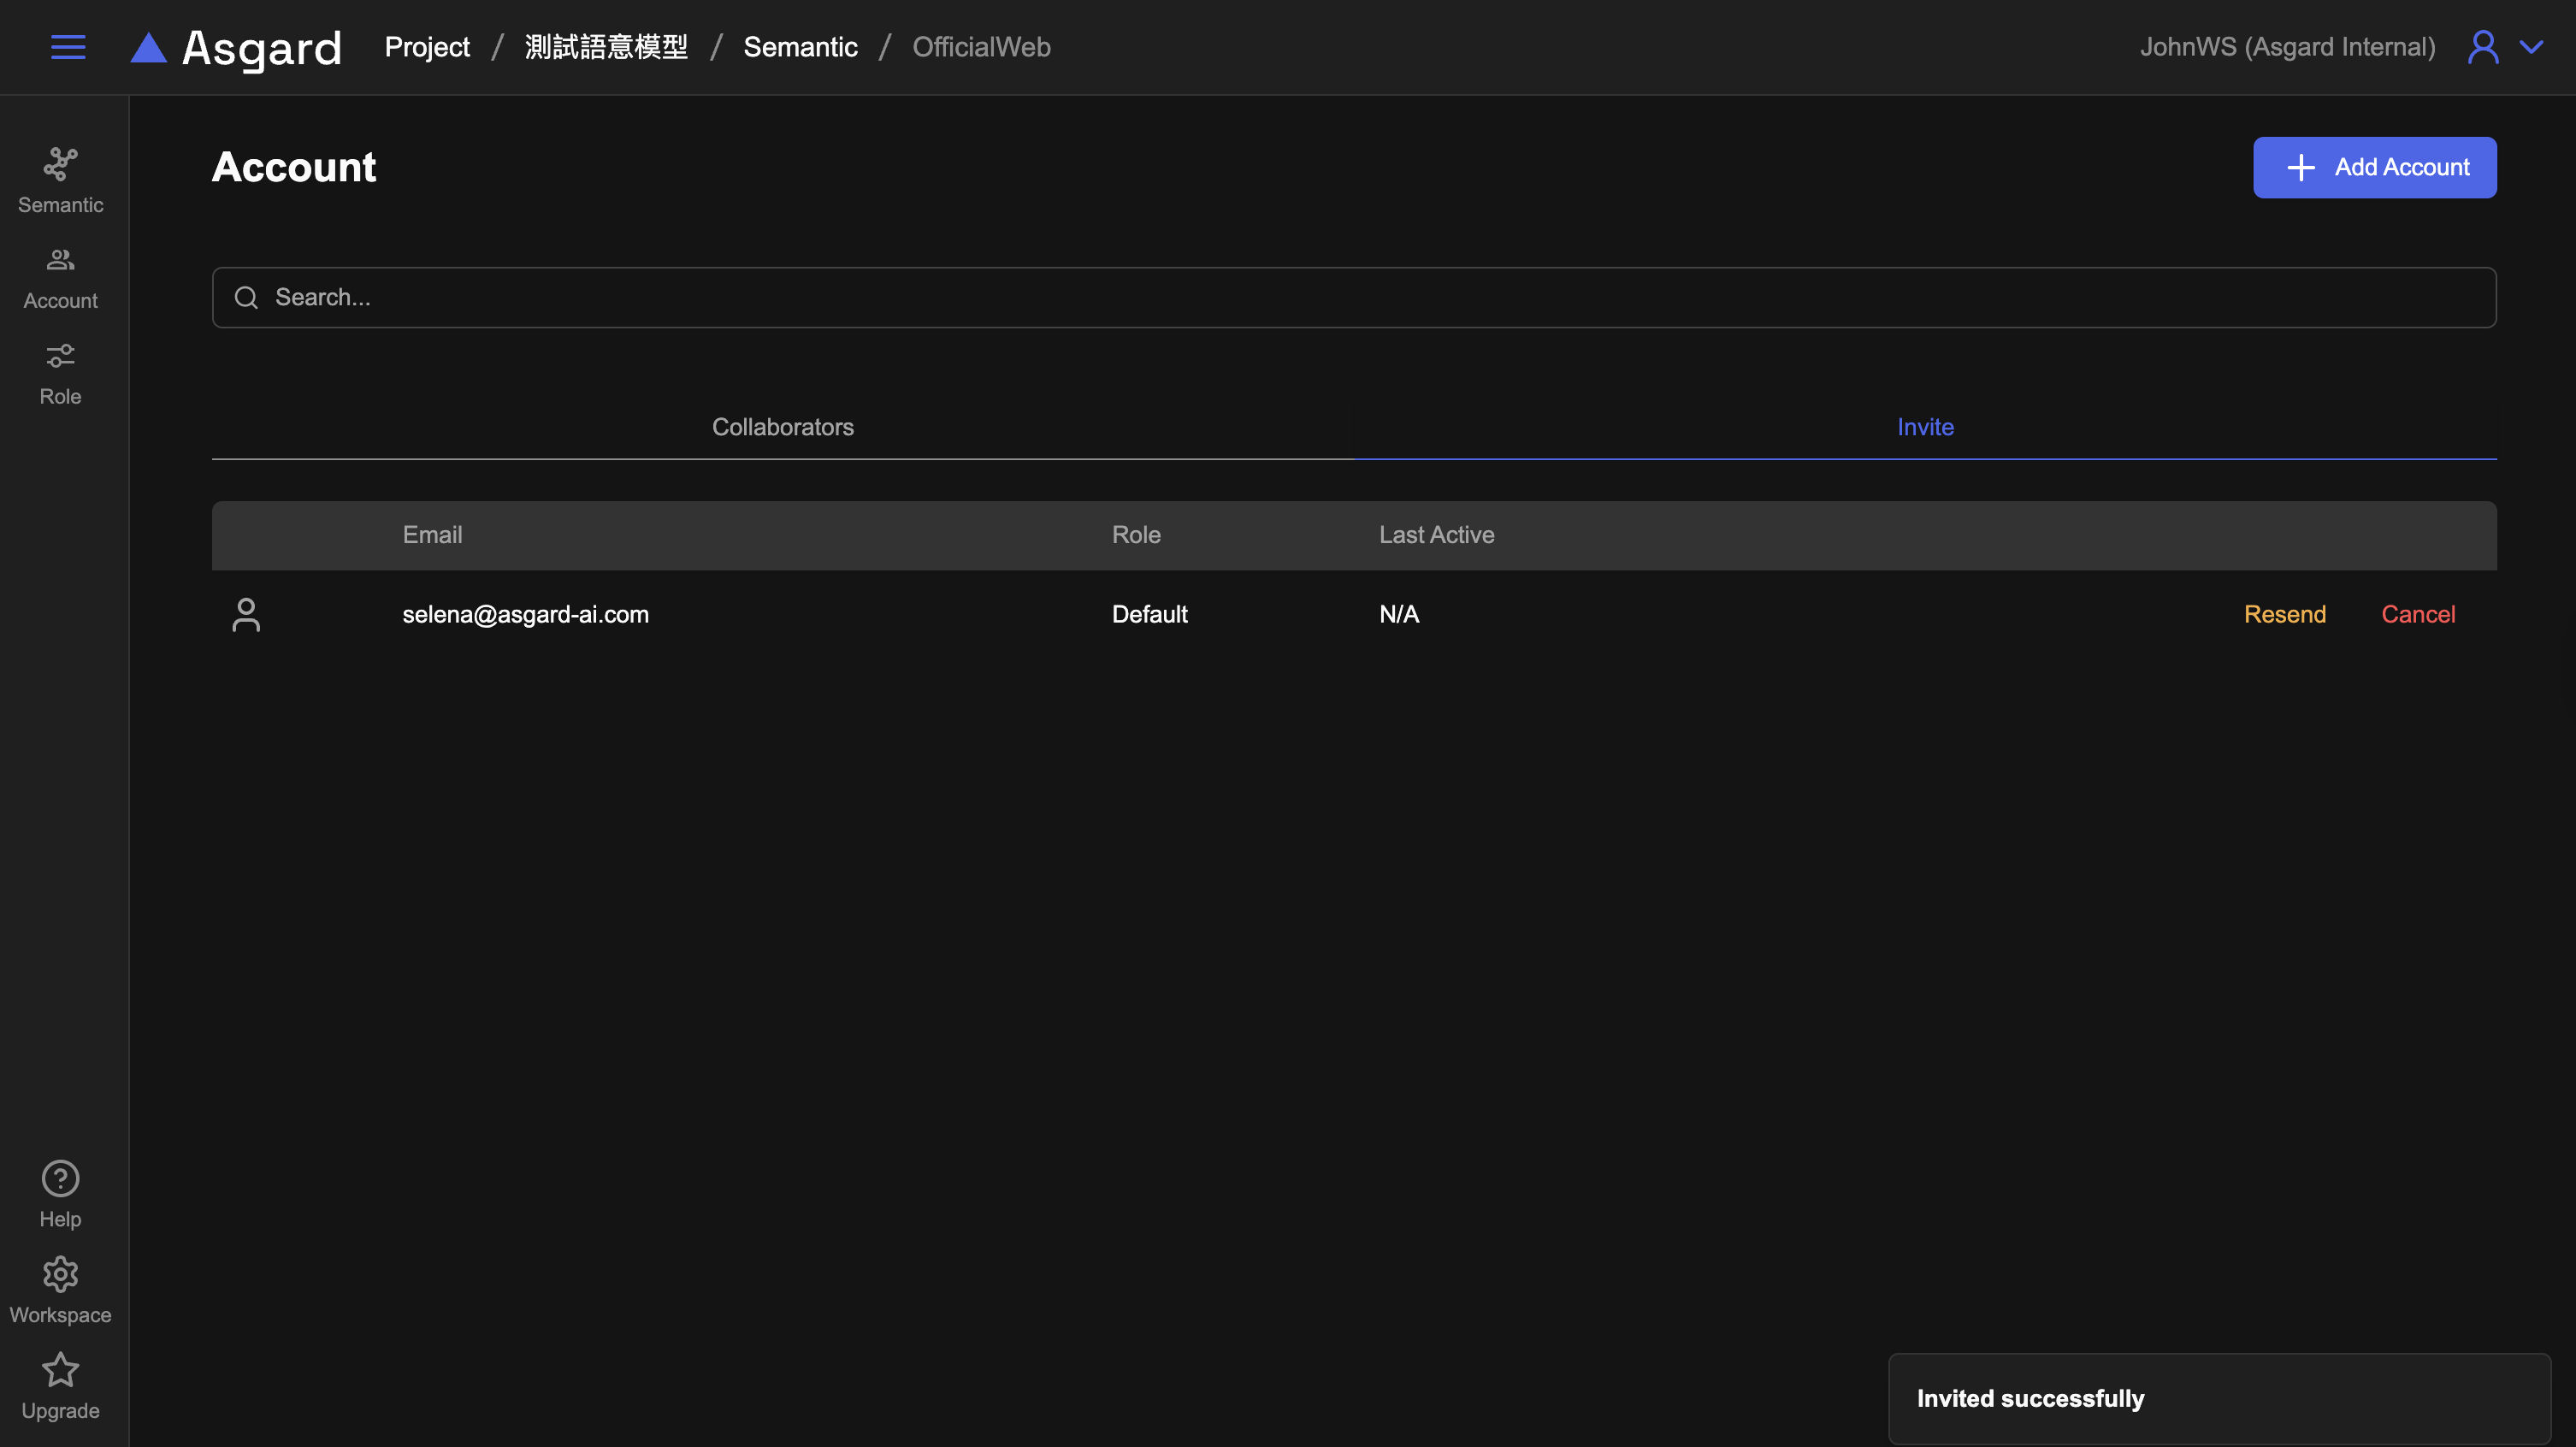Click the Add Account button
Screen dimensions: 2576x1447
click(2374, 167)
